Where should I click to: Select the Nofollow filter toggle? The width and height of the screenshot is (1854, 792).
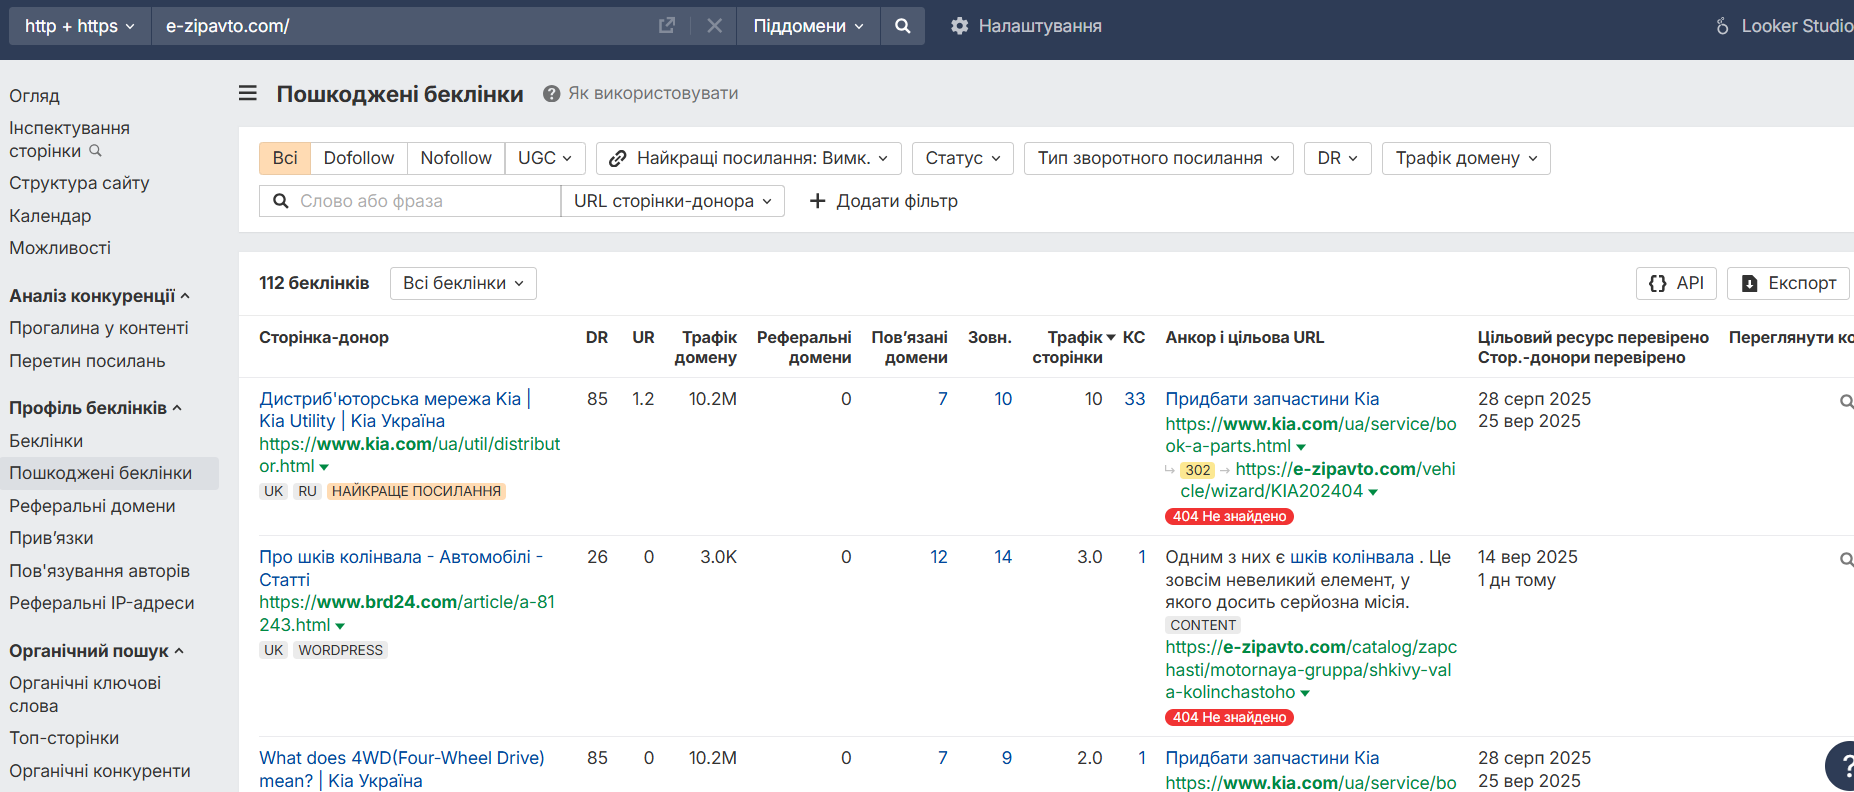point(456,158)
